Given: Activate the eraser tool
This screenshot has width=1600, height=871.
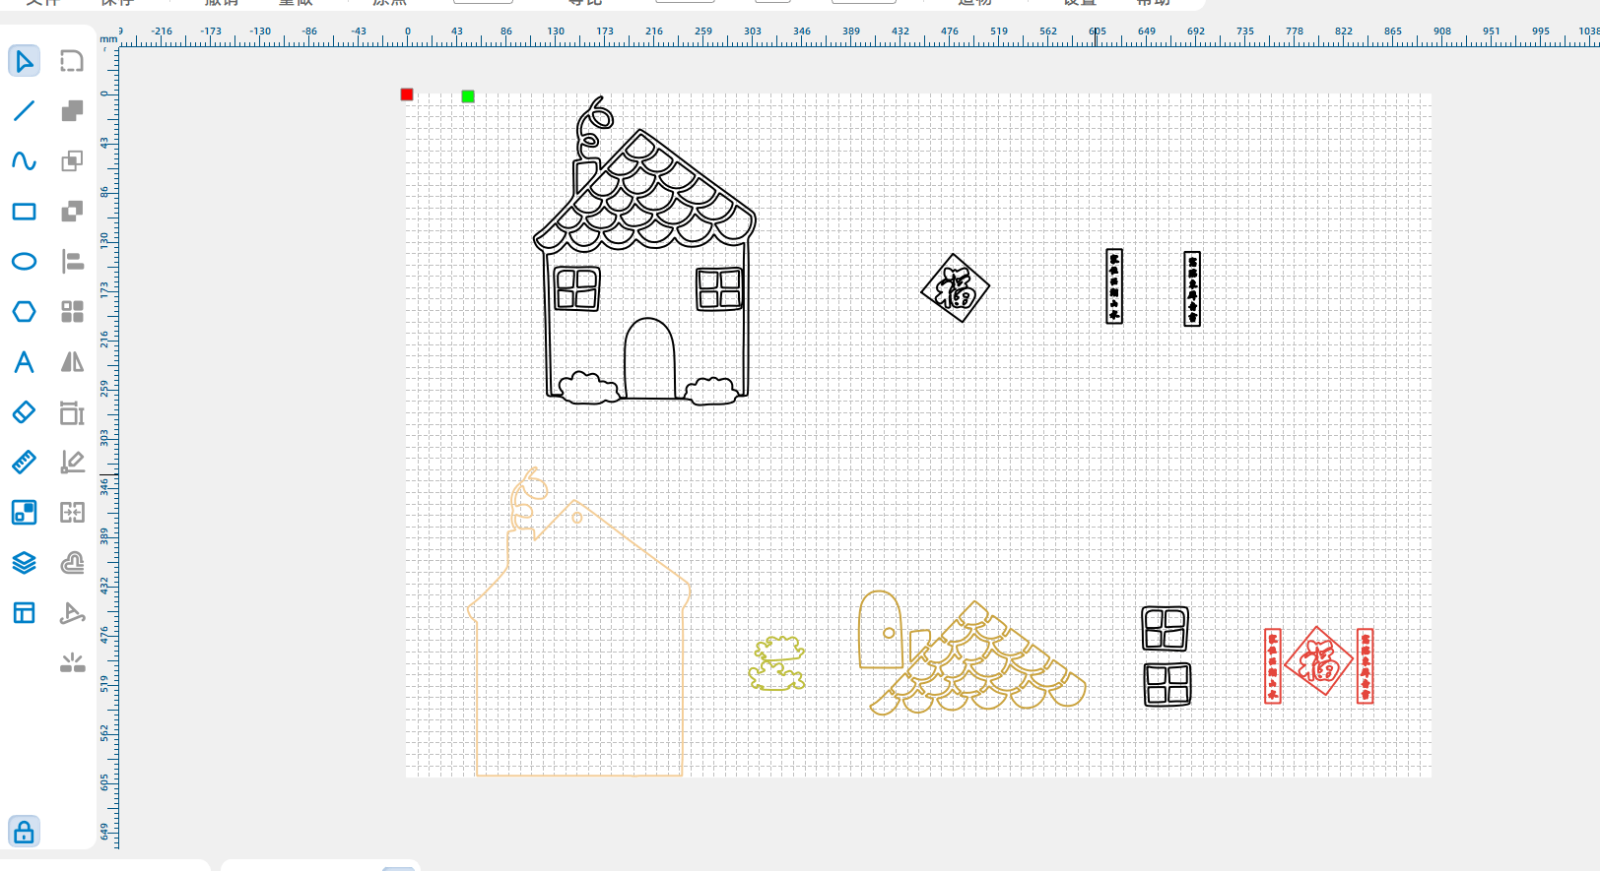Looking at the screenshot, I should (24, 412).
